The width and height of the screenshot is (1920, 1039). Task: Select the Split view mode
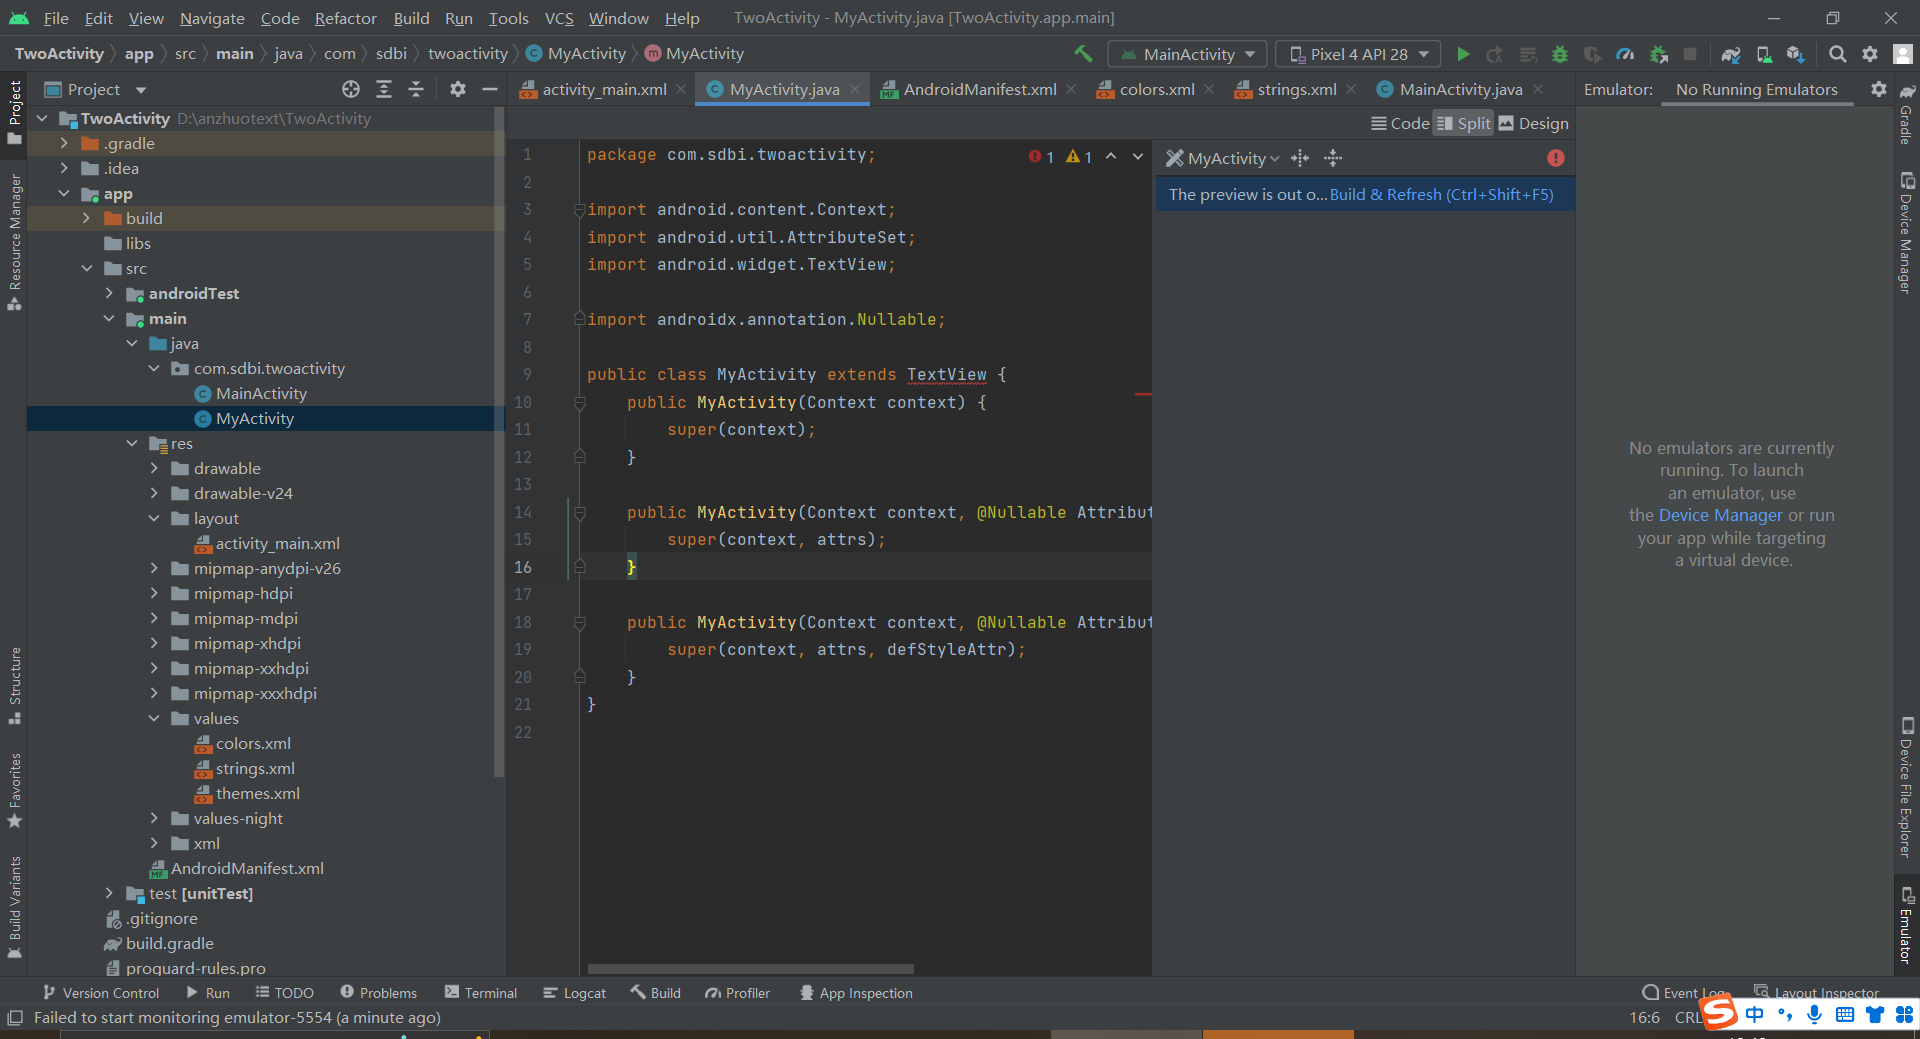click(x=1464, y=123)
